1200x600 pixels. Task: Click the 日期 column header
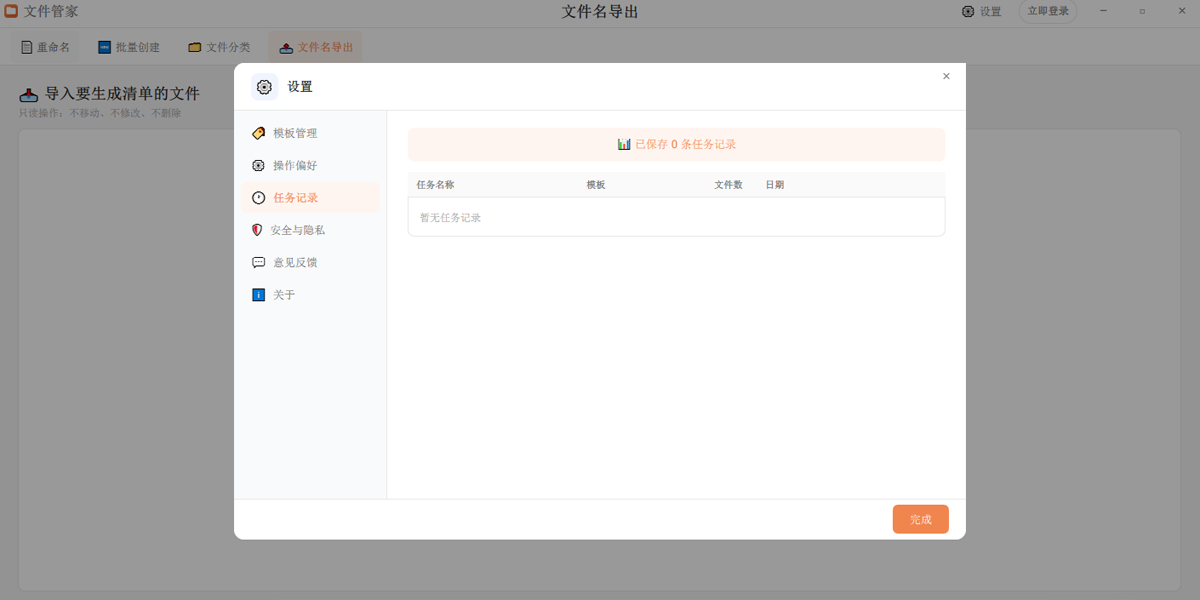point(775,185)
